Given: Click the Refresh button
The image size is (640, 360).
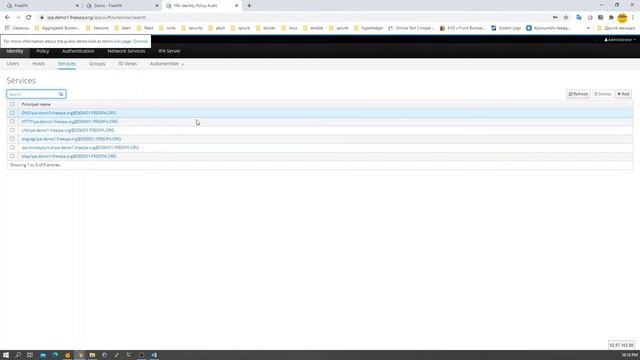Looking at the screenshot, I should click(578, 94).
